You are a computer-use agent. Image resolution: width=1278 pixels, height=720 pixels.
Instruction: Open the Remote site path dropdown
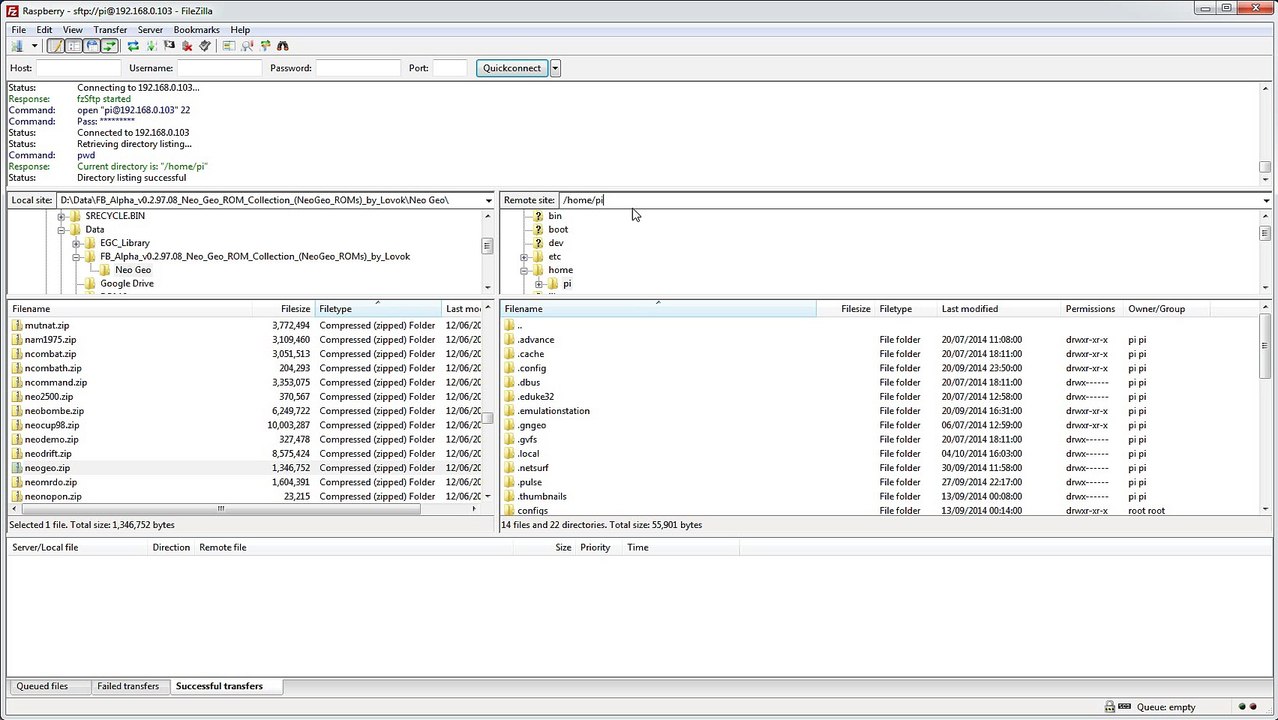[x=1265, y=200]
